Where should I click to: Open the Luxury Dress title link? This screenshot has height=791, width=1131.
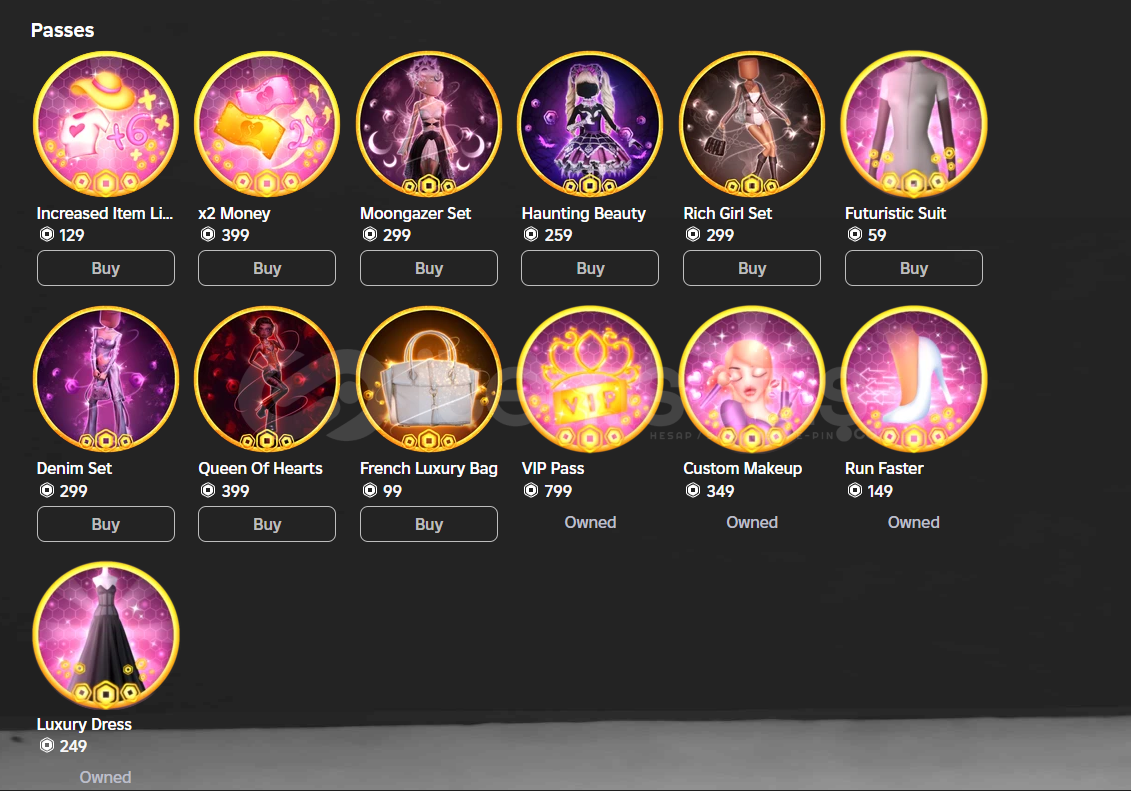click(x=84, y=724)
